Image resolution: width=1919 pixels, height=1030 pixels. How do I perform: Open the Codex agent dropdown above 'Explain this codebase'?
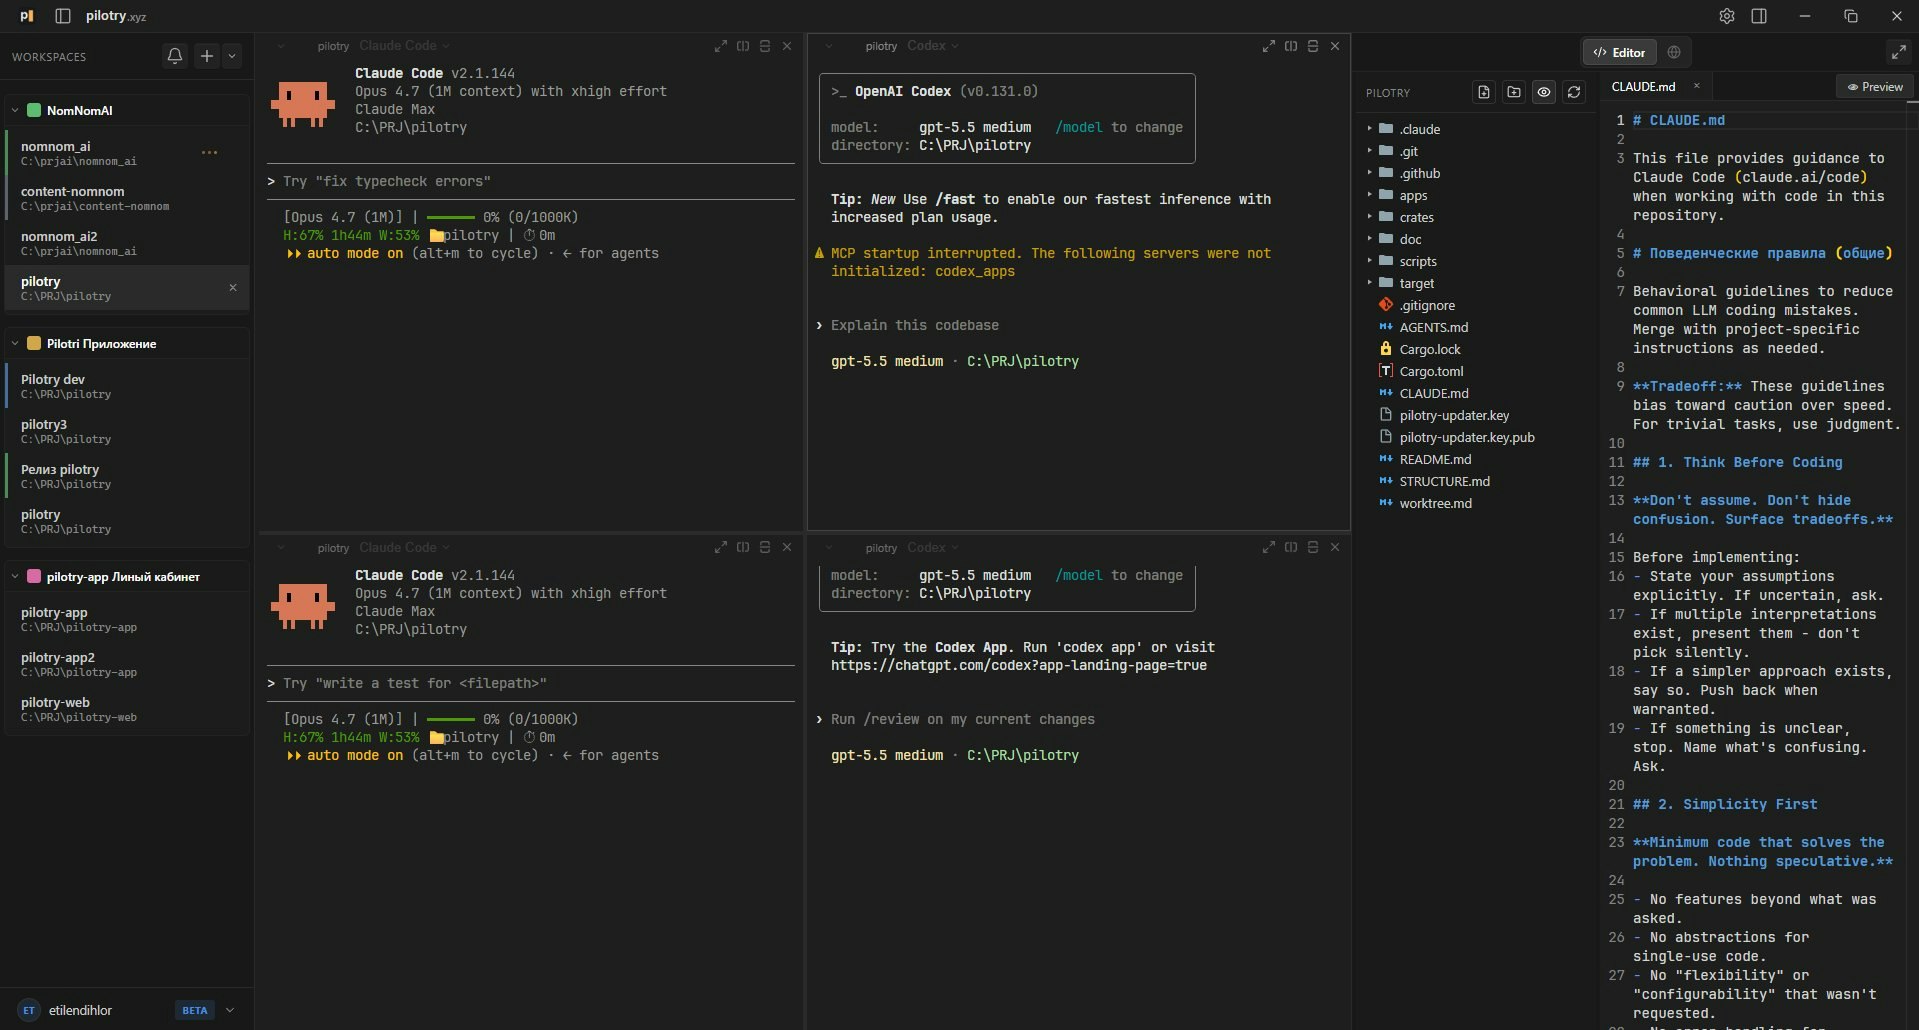(x=932, y=46)
